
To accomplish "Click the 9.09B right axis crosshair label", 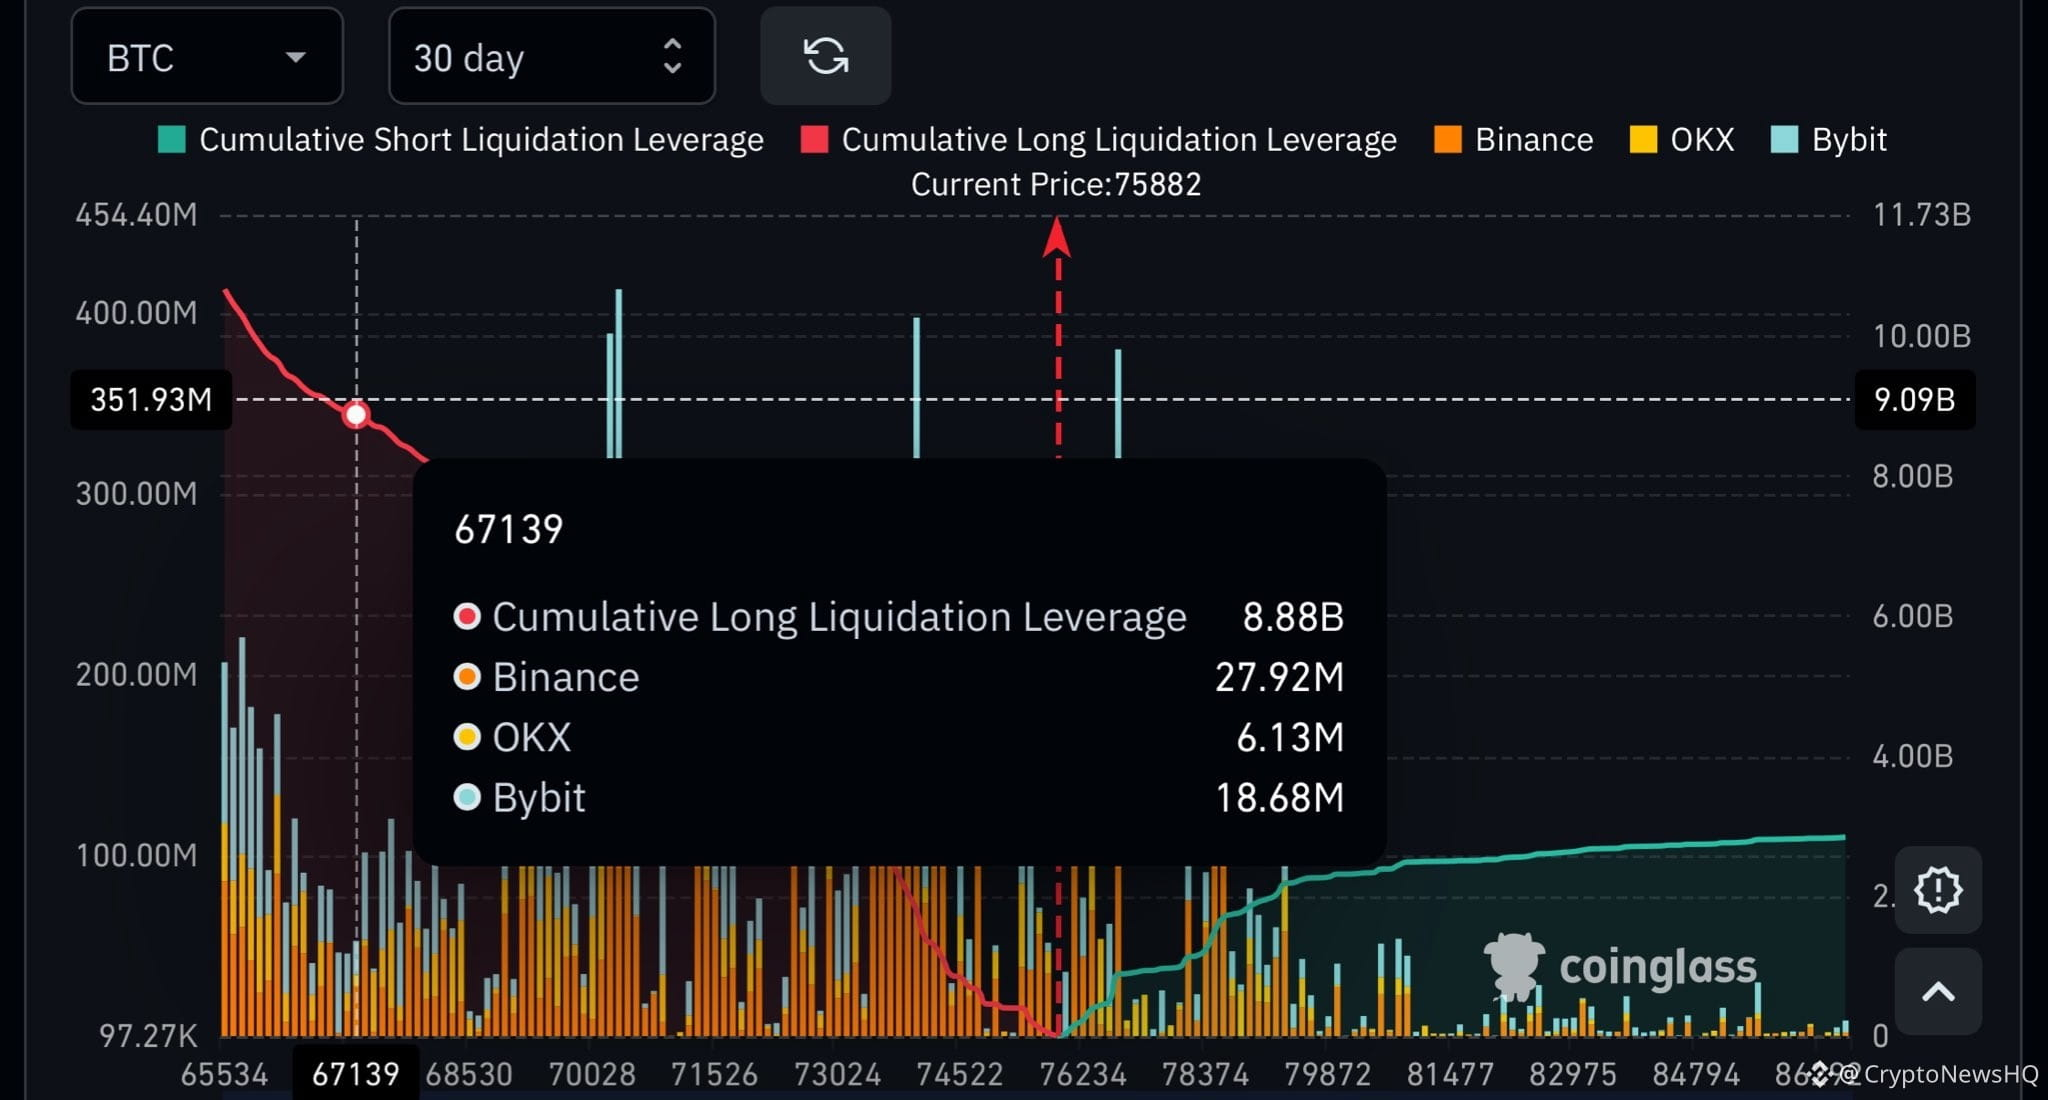I will 1915,400.
